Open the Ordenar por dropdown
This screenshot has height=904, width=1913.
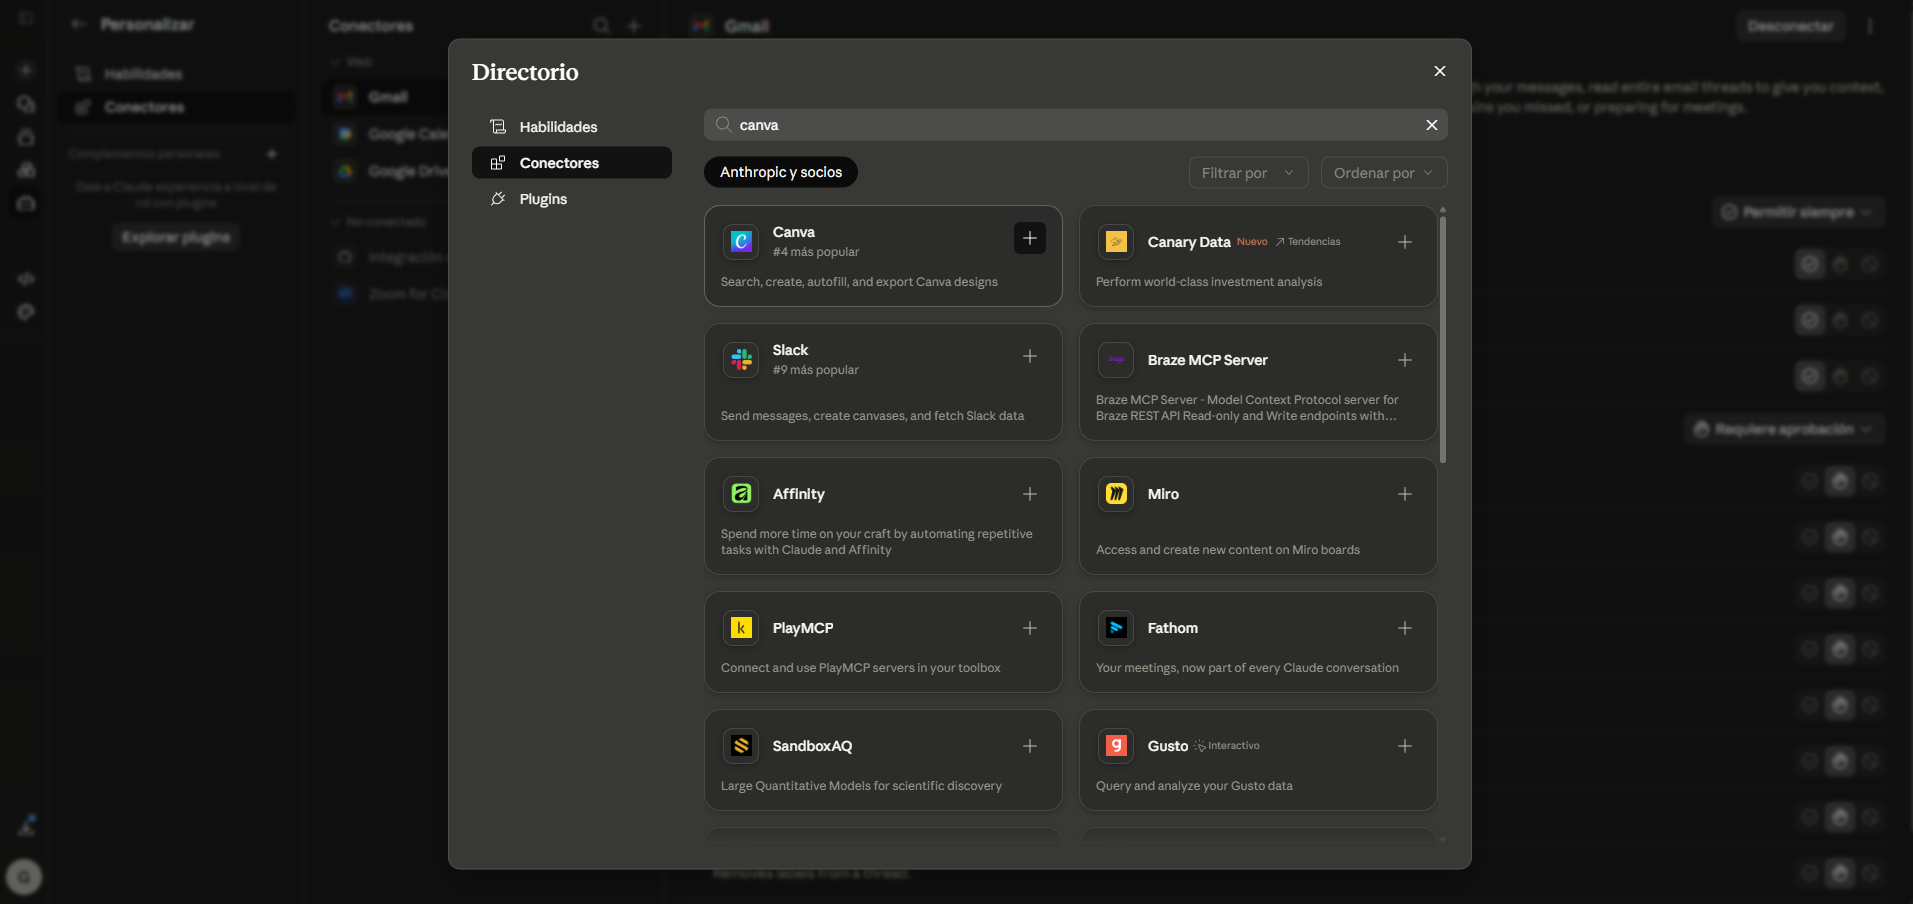(1384, 173)
